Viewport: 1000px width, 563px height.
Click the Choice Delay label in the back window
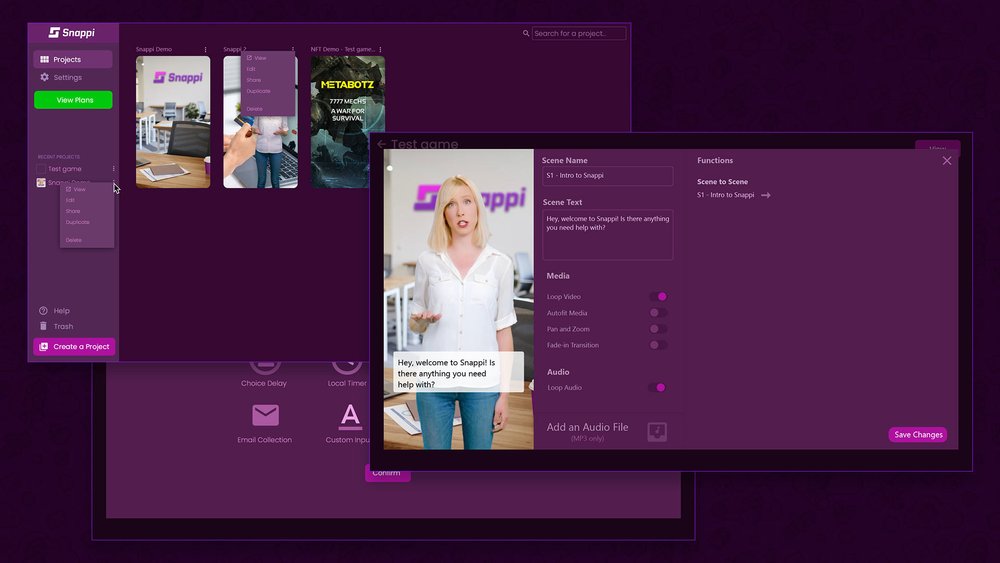(x=263, y=383)
